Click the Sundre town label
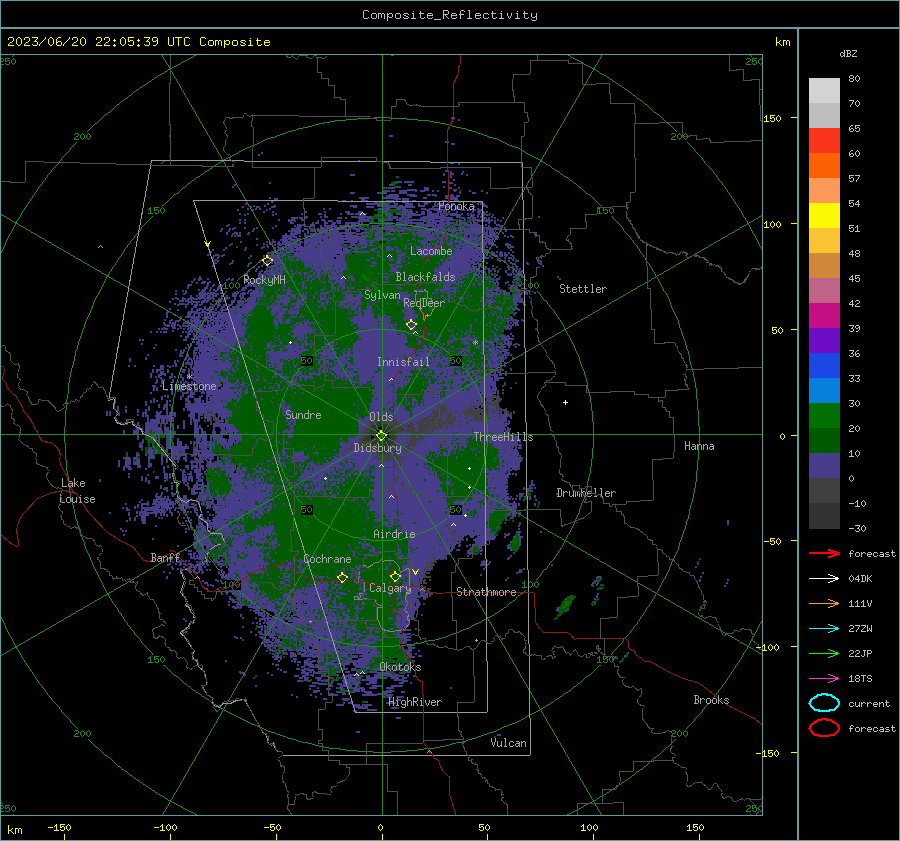The width and height of the screenshot is (900, 841). (303, 414)
